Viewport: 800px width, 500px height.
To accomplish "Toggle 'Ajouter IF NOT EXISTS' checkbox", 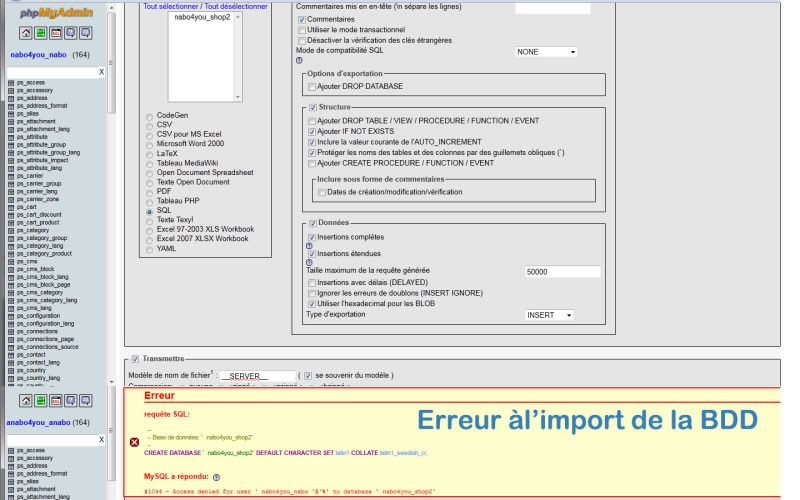I will pos(314,131).
